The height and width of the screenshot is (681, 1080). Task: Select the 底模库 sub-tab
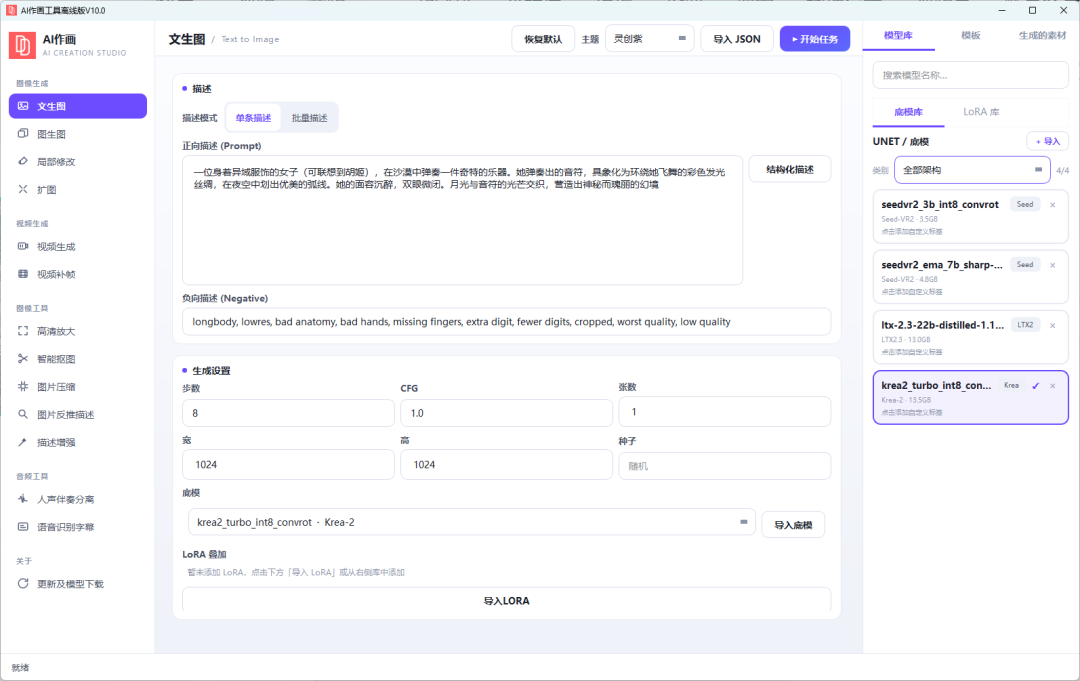click(908, 112)
